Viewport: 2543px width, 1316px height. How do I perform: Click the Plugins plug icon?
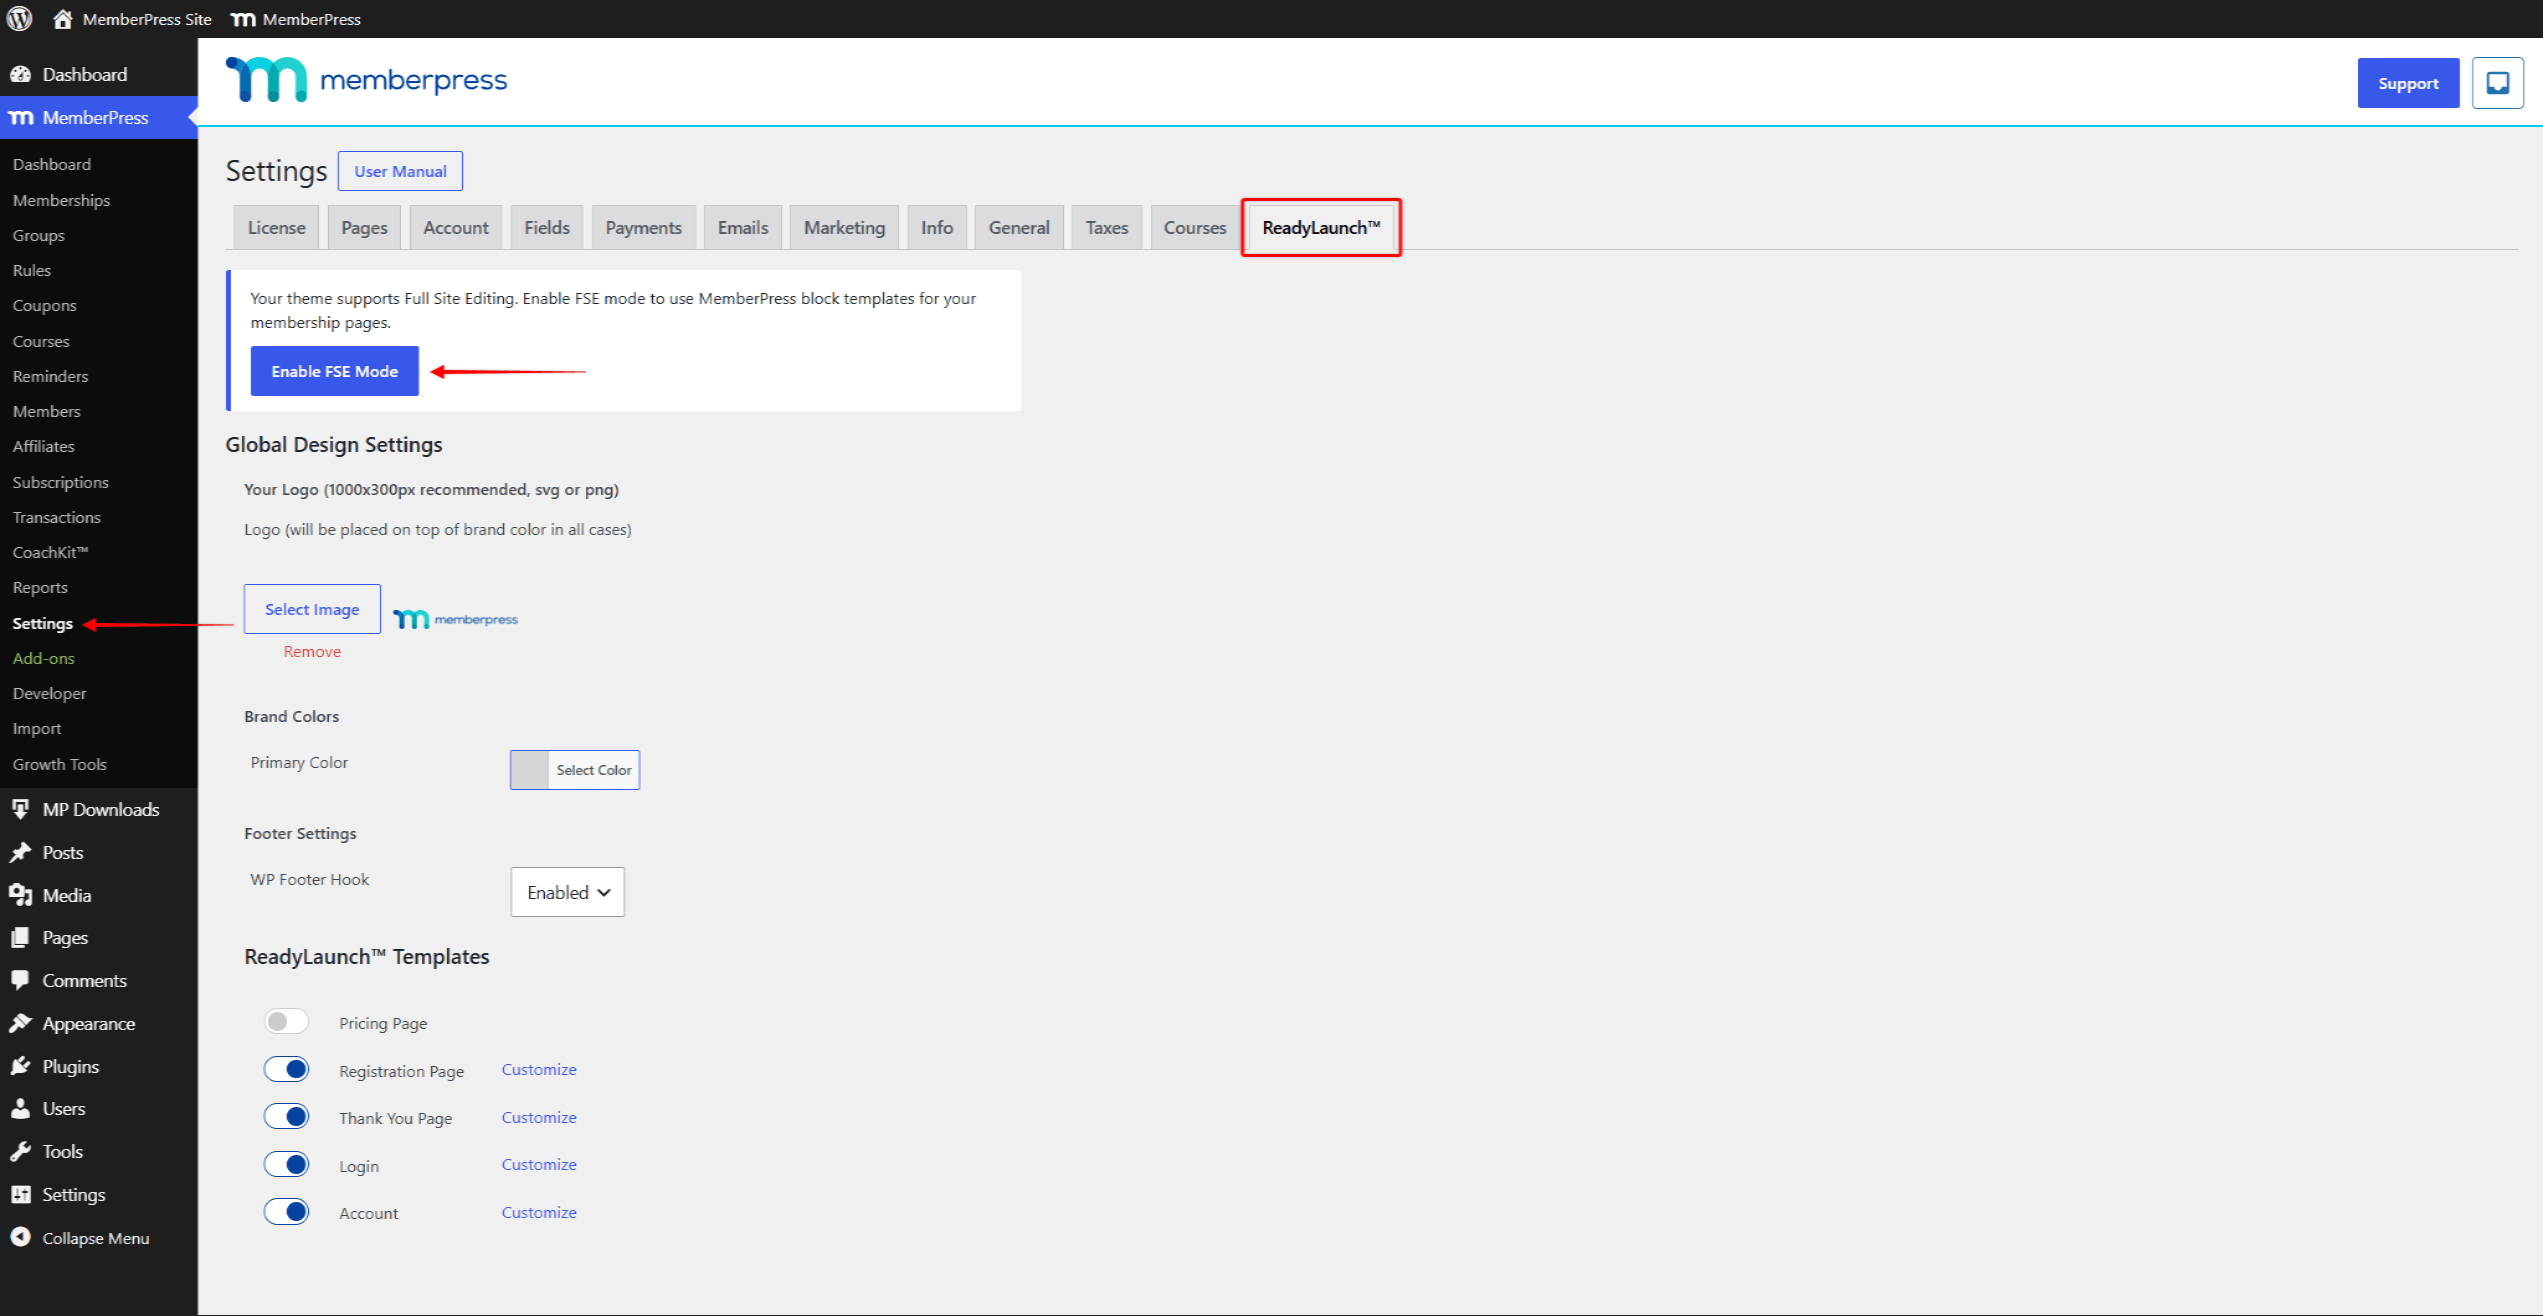[x=21, y=1066]
